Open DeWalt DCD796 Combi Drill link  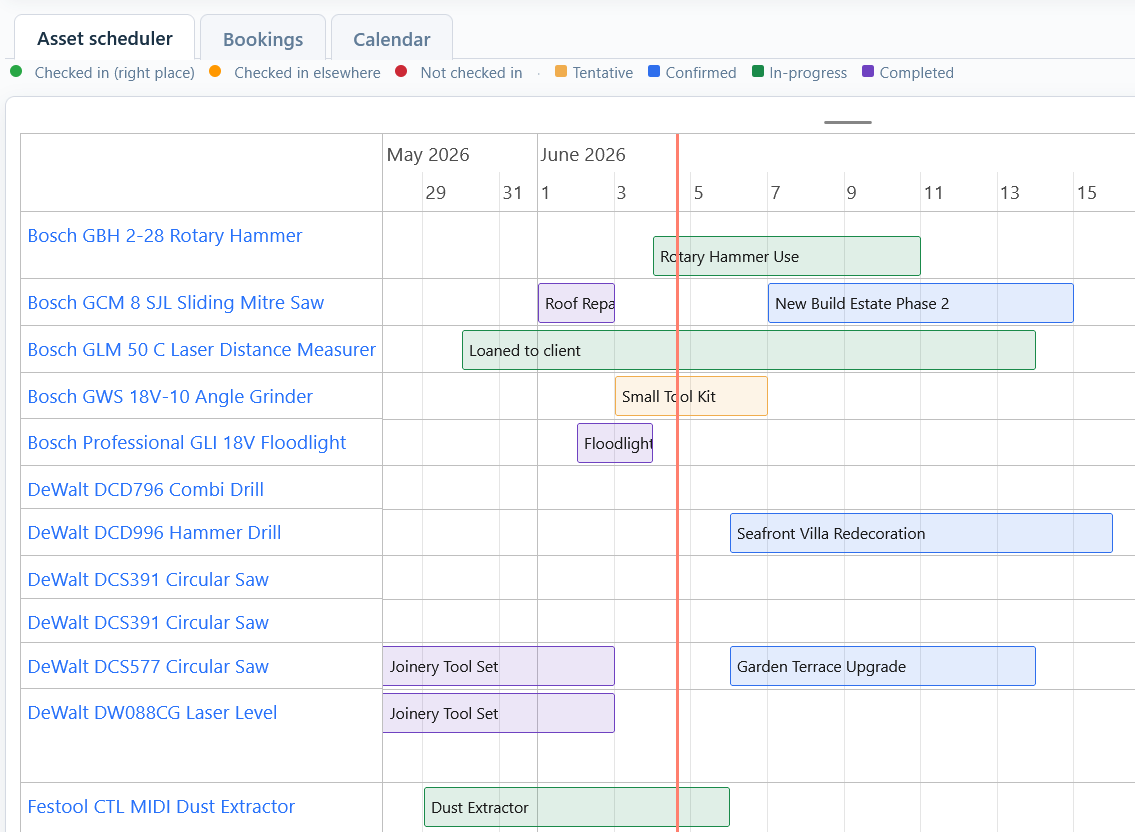pos(145,489)
